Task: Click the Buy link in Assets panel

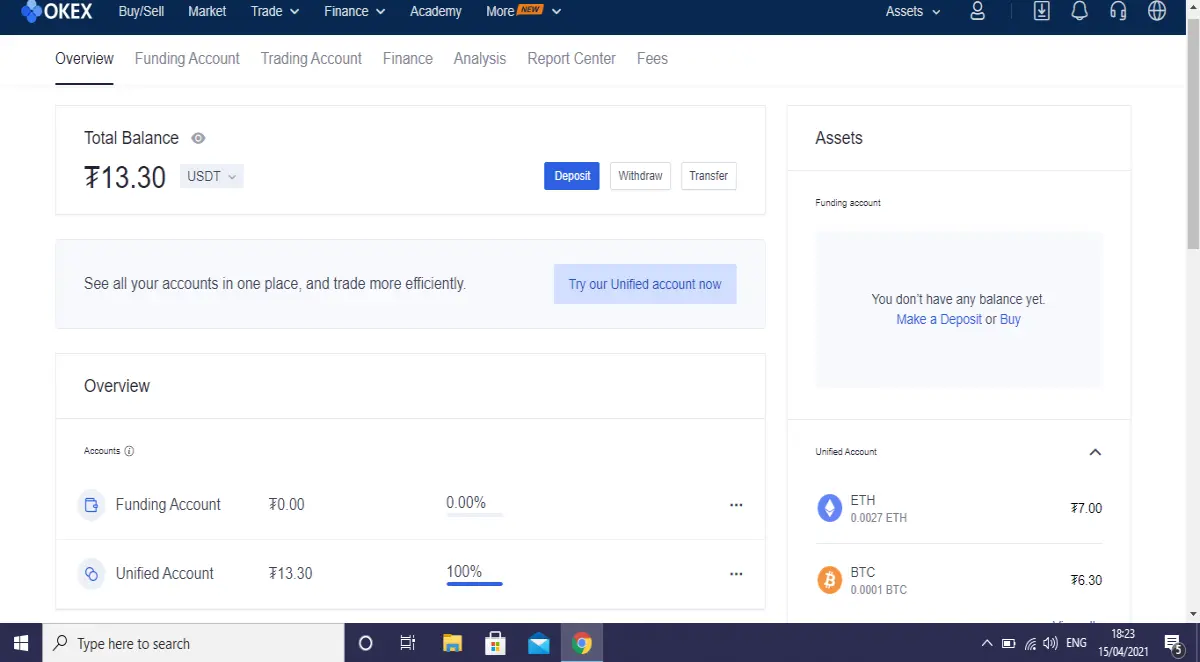Action: [1010, 320]
